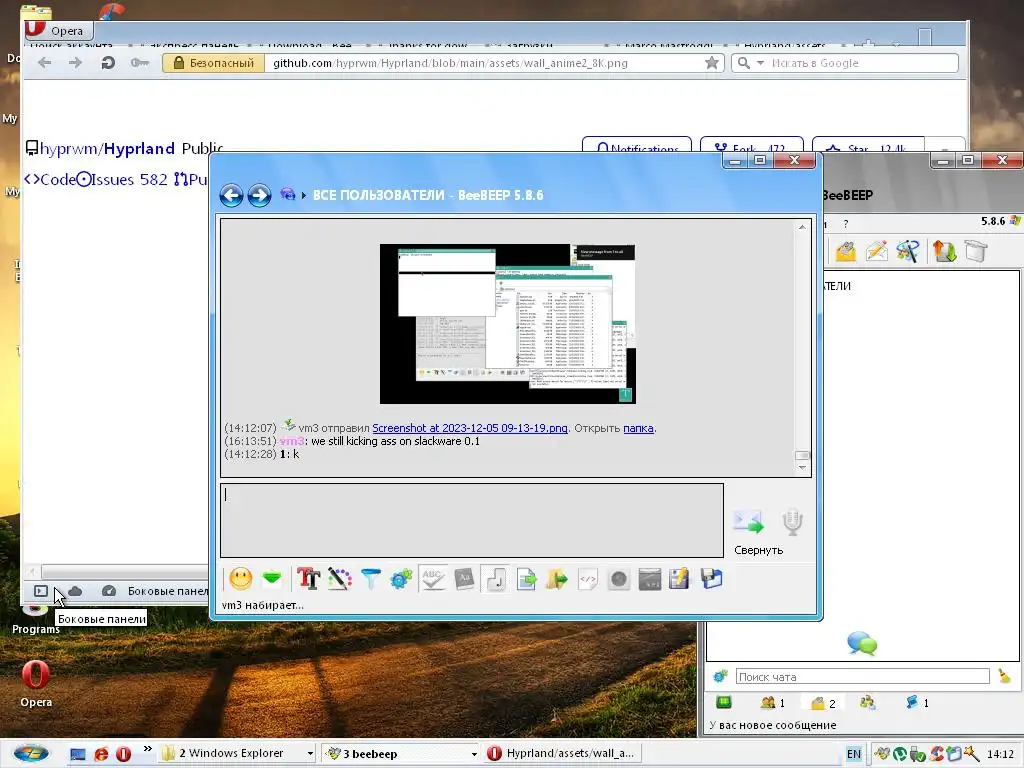Click the Безопасный security badge in Opera
Image resolution: width=1024 pixels, height=768 pixels.
(x=213, y=63)
